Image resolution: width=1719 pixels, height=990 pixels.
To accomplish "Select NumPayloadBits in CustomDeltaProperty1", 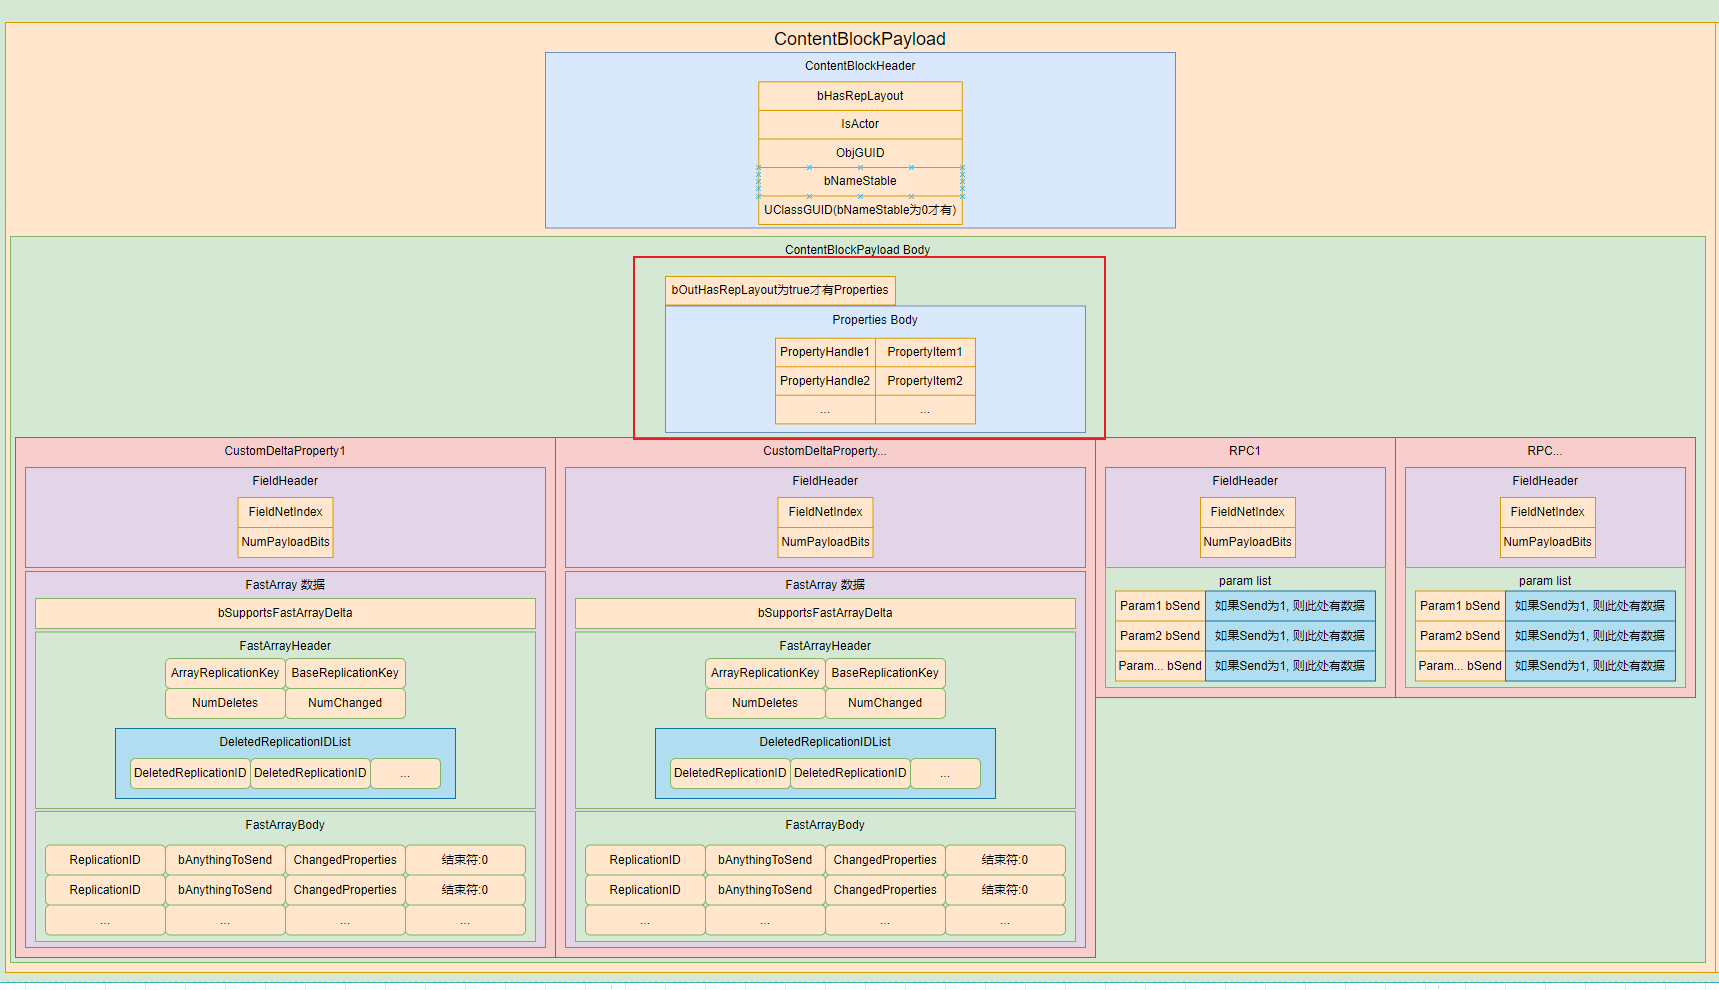I will click(x=285, y=542).
